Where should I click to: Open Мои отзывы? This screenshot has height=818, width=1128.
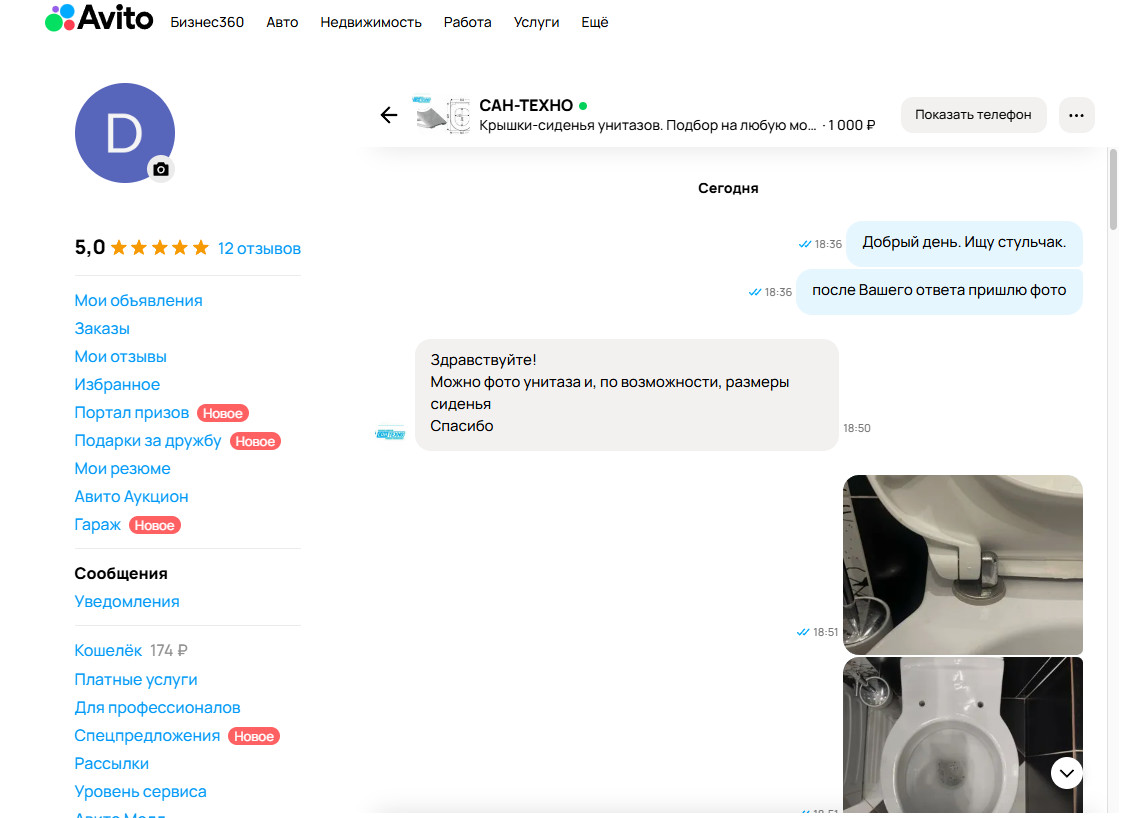click(x=121, y=357)
